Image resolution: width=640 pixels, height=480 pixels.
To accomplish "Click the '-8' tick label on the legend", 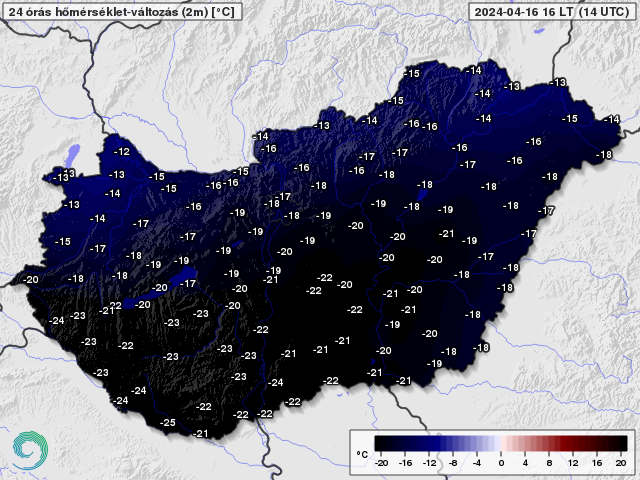I will pos(452,463).
